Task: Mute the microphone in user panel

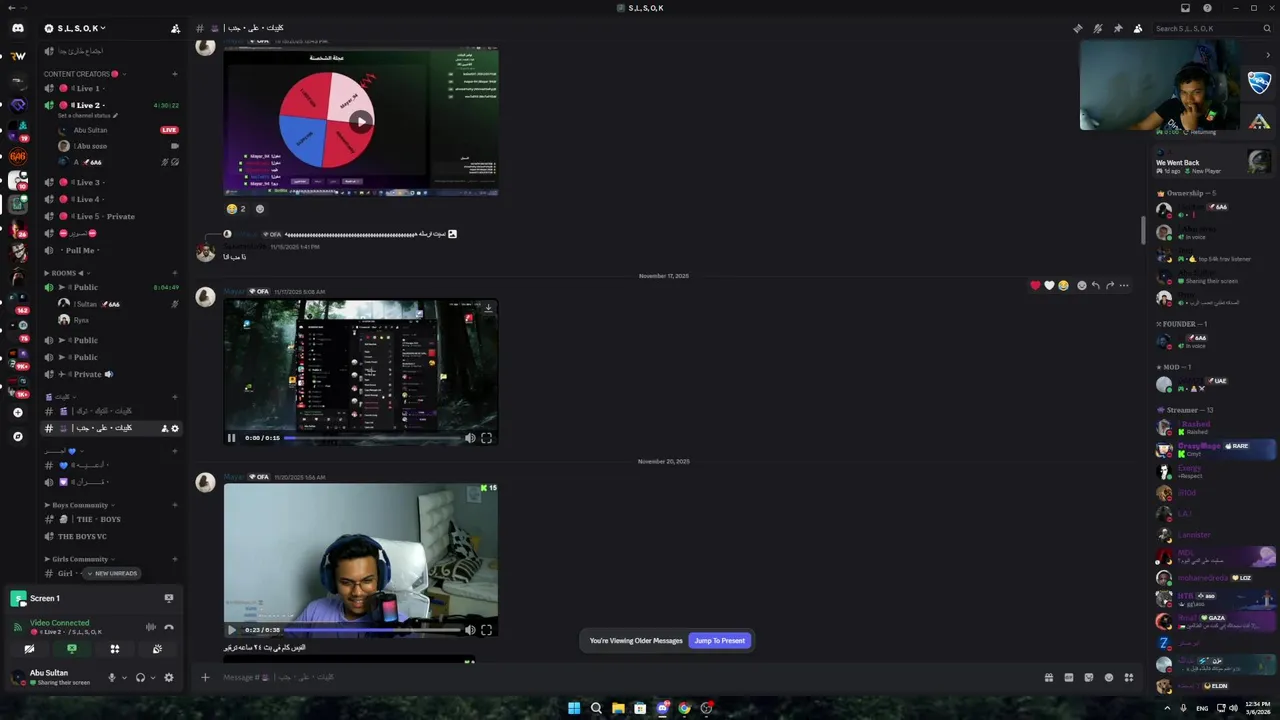Action: coord(112,677)
